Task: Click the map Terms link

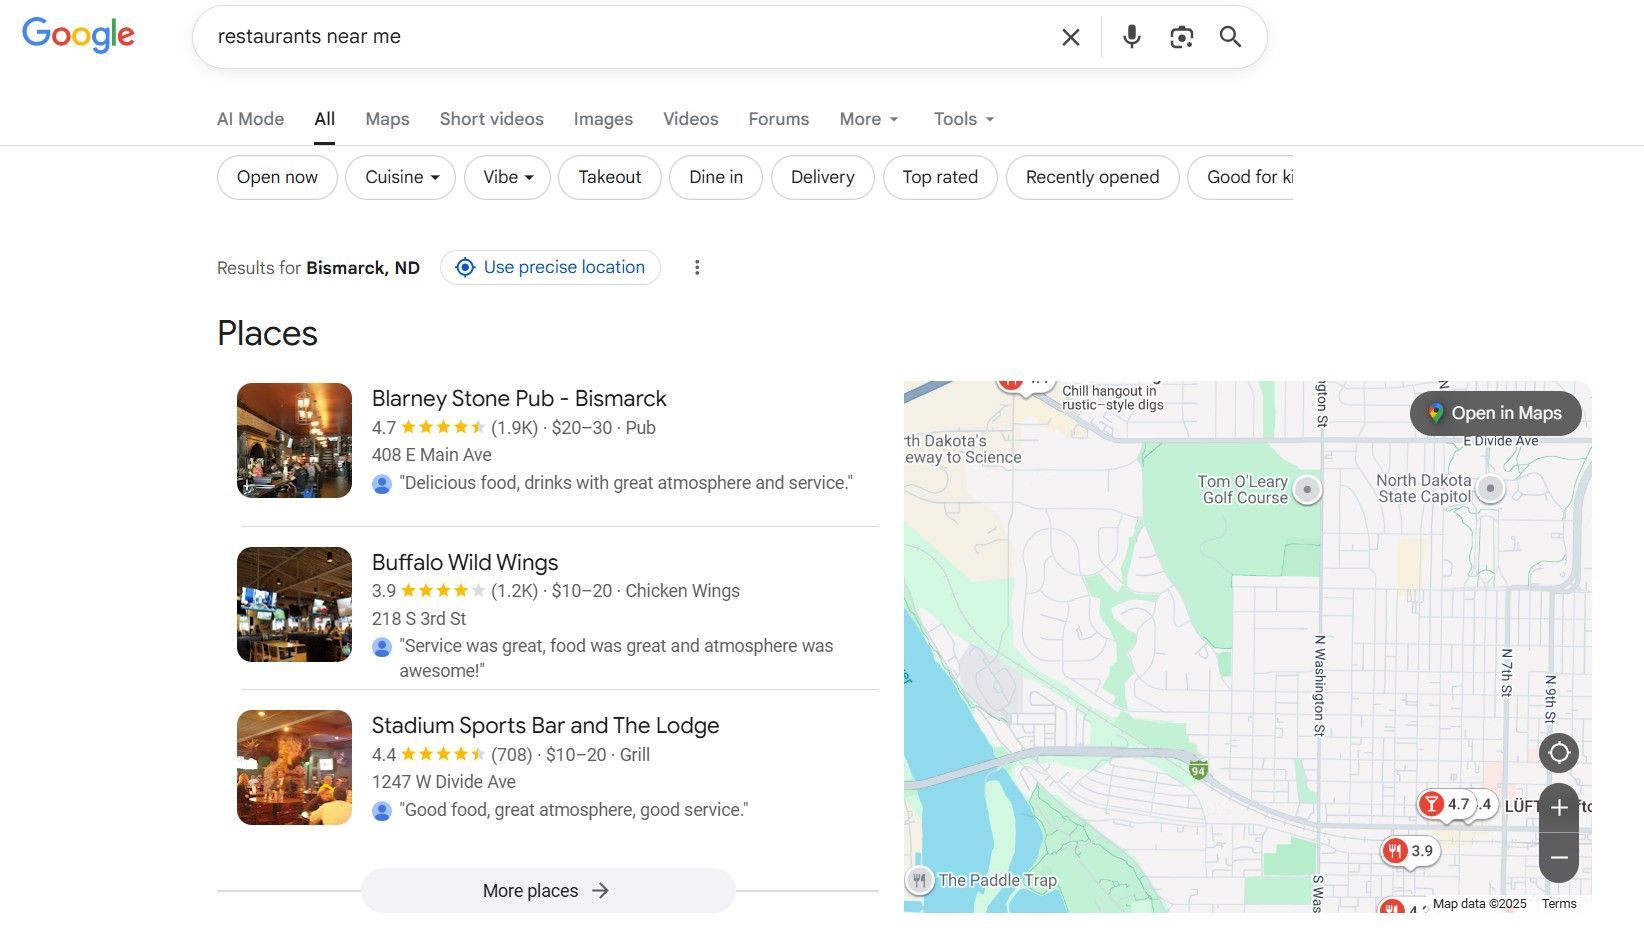Action: [x=1559, y=904]
